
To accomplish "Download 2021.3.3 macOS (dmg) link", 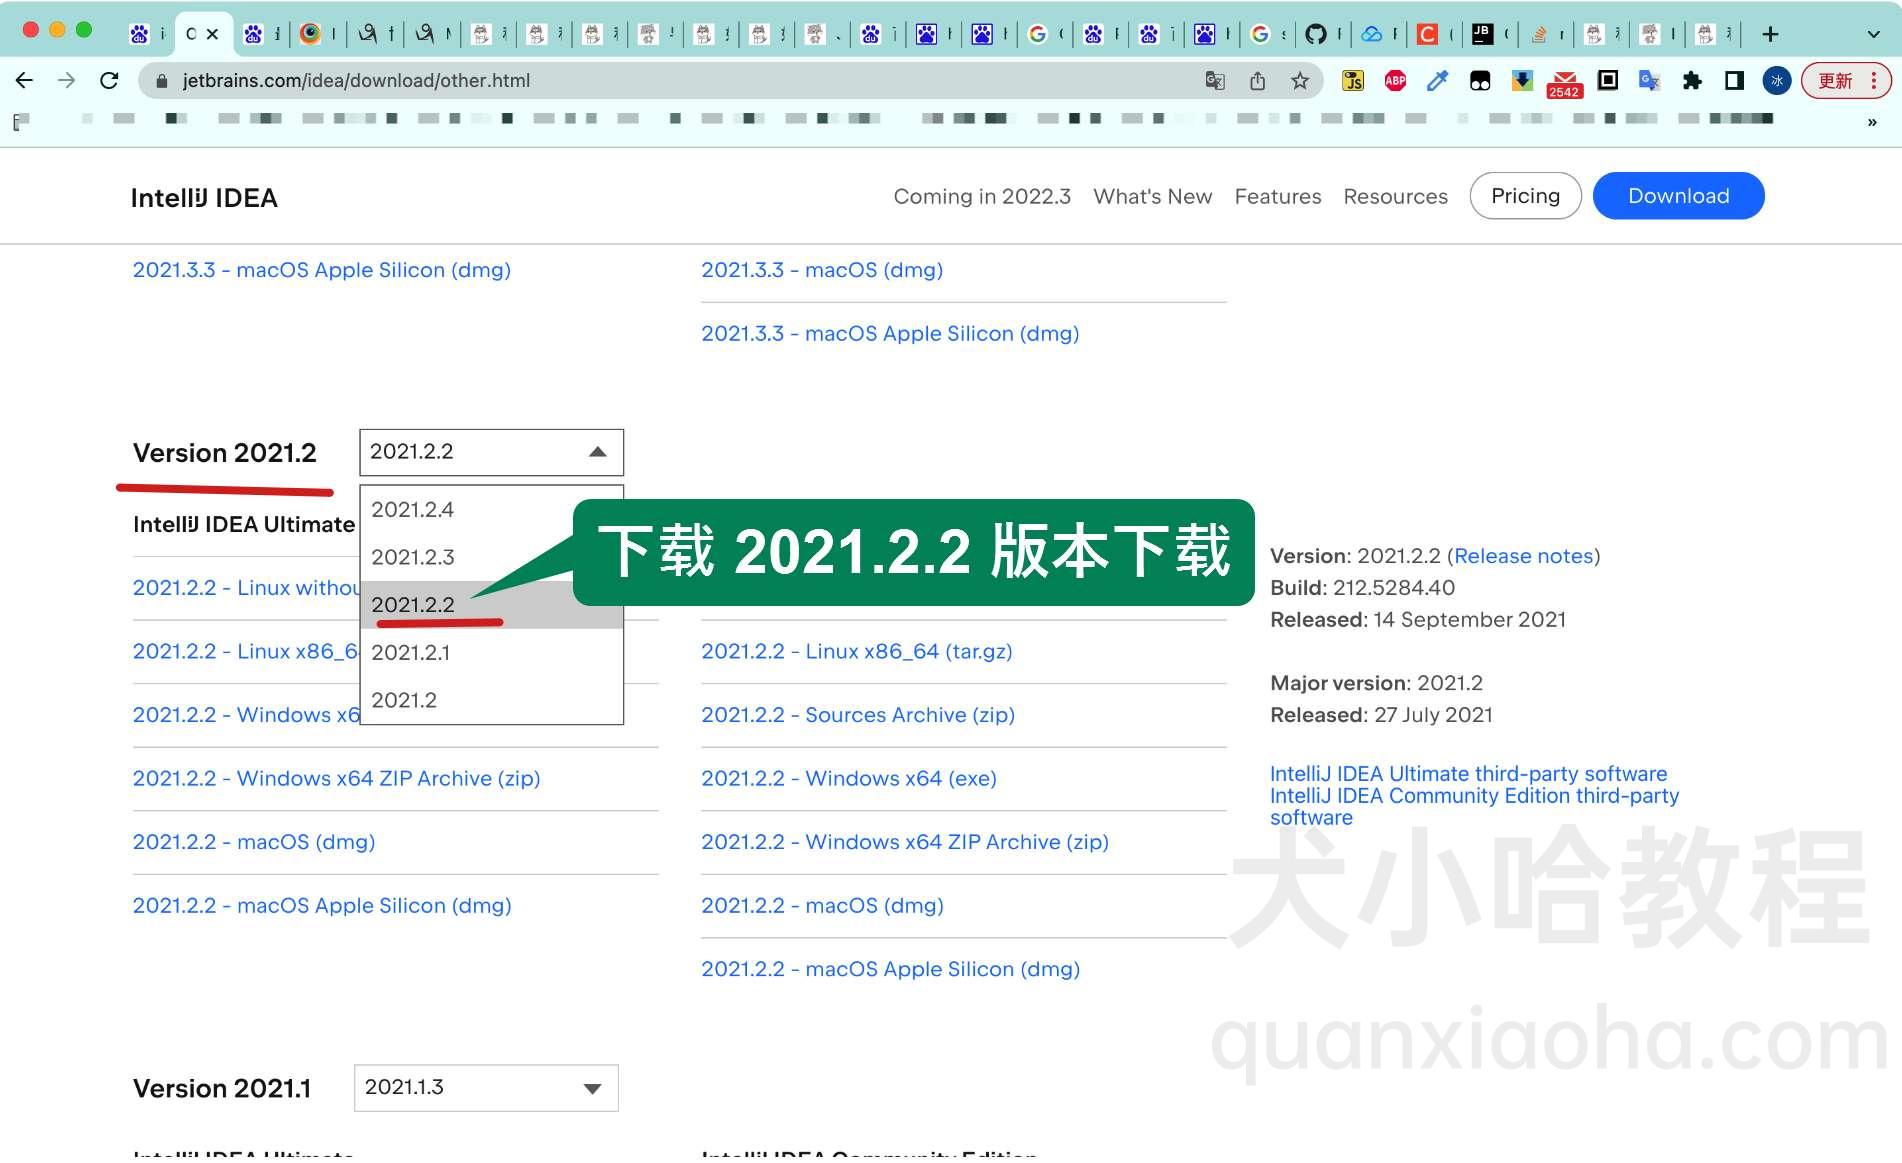I will (822, 270).
